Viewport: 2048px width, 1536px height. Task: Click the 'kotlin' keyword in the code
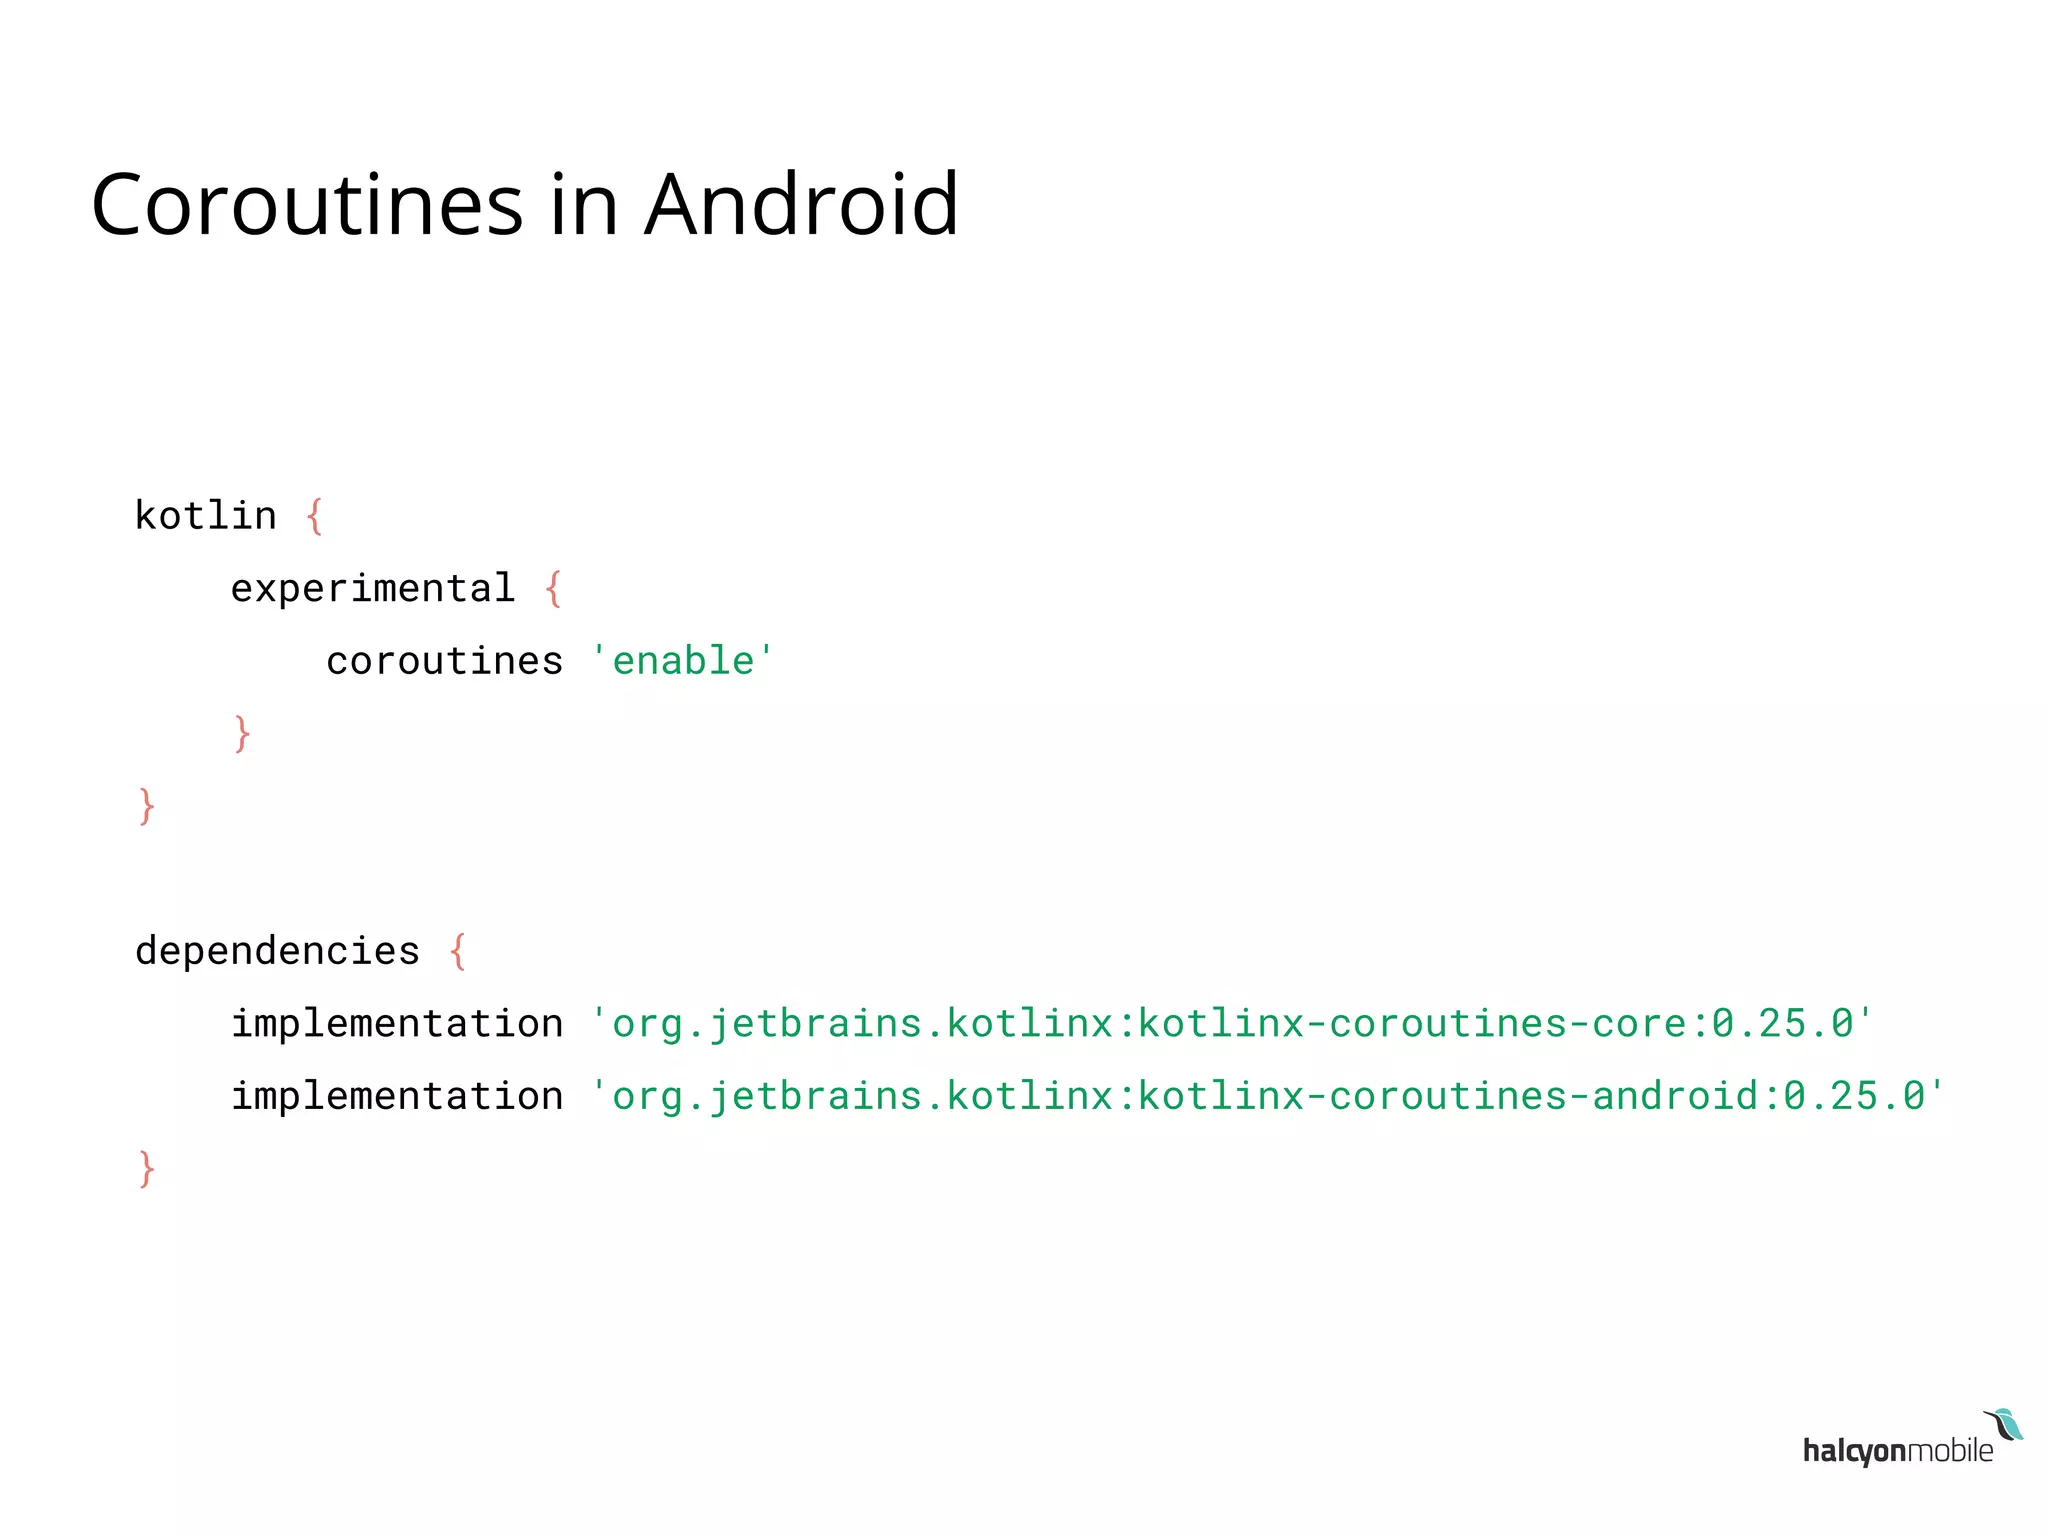(x=206, y=516)
